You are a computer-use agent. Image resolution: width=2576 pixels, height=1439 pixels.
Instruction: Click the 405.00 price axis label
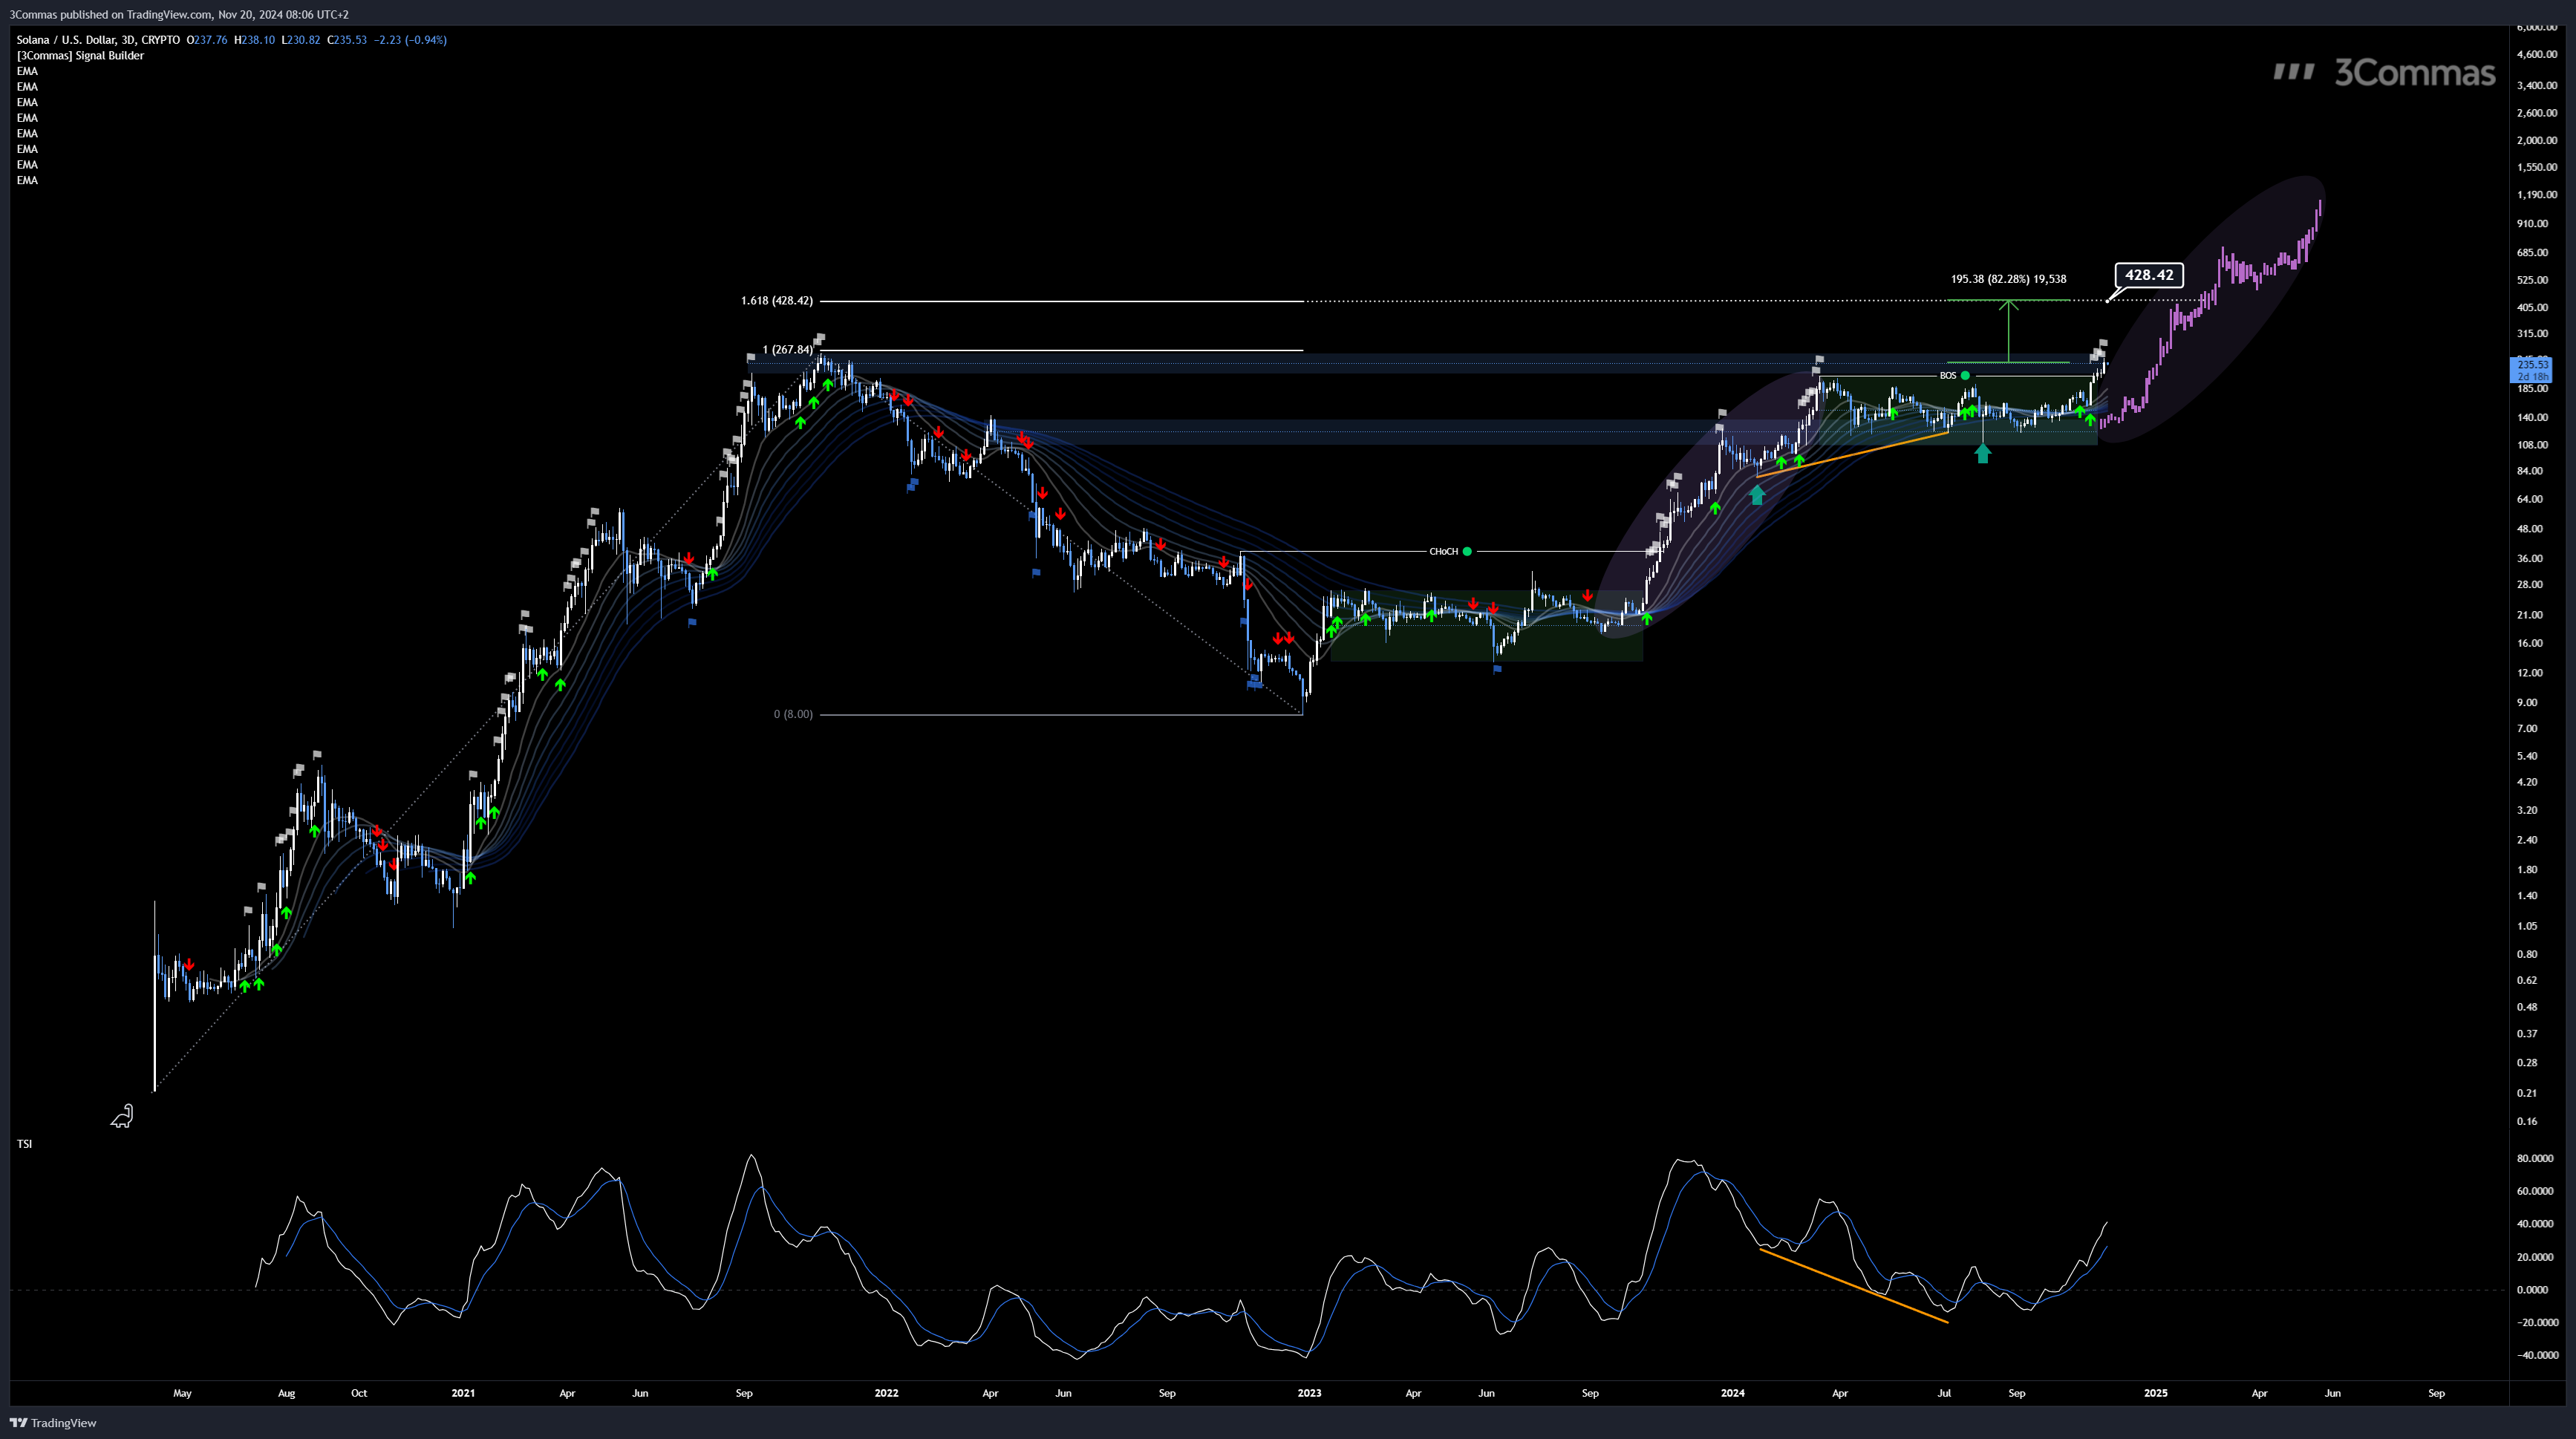[x=2533, y=308]
